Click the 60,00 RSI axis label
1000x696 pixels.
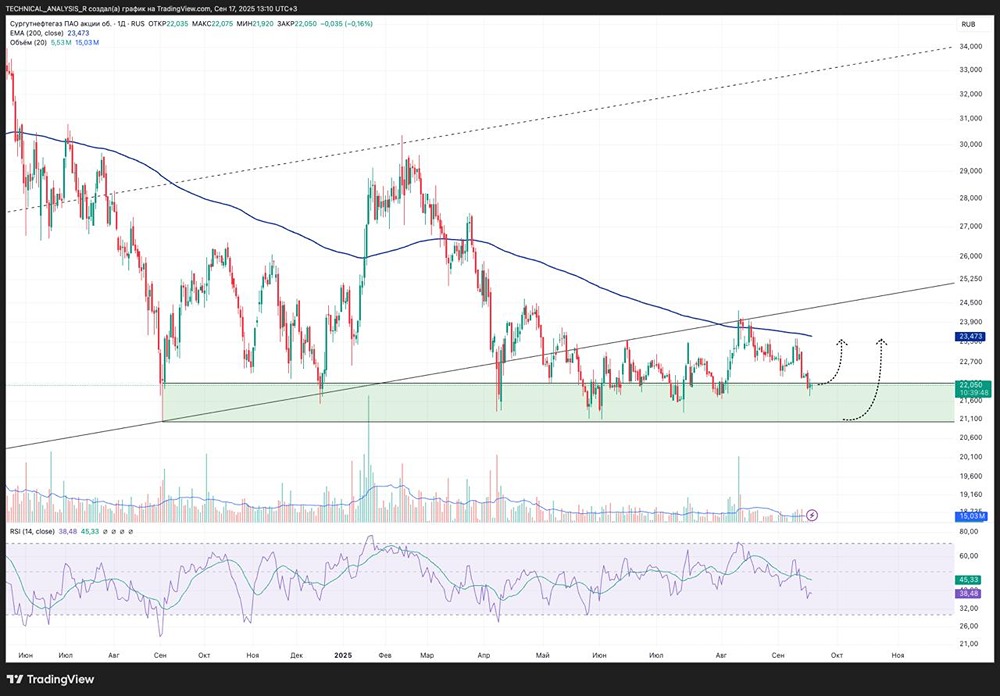point(969,556)
